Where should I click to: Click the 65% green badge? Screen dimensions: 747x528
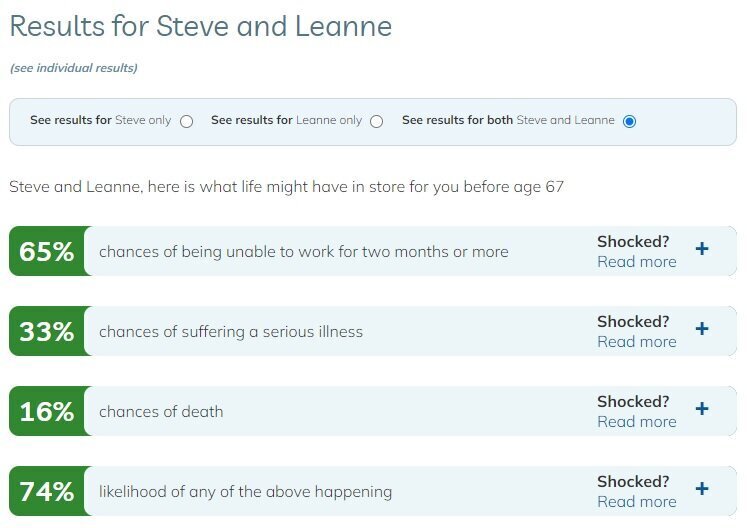pyautogui.click(x=47, y=251)
